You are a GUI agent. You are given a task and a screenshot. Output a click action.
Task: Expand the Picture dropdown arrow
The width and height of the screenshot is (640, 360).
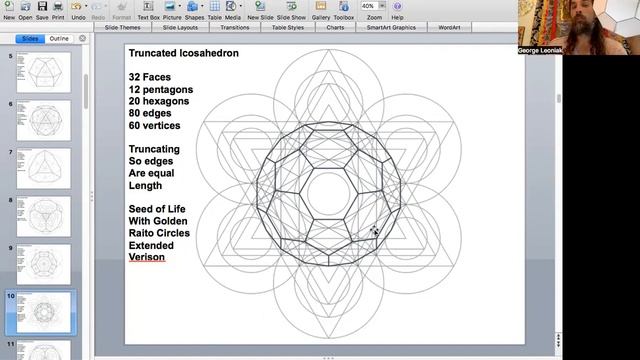pos(180,6)
